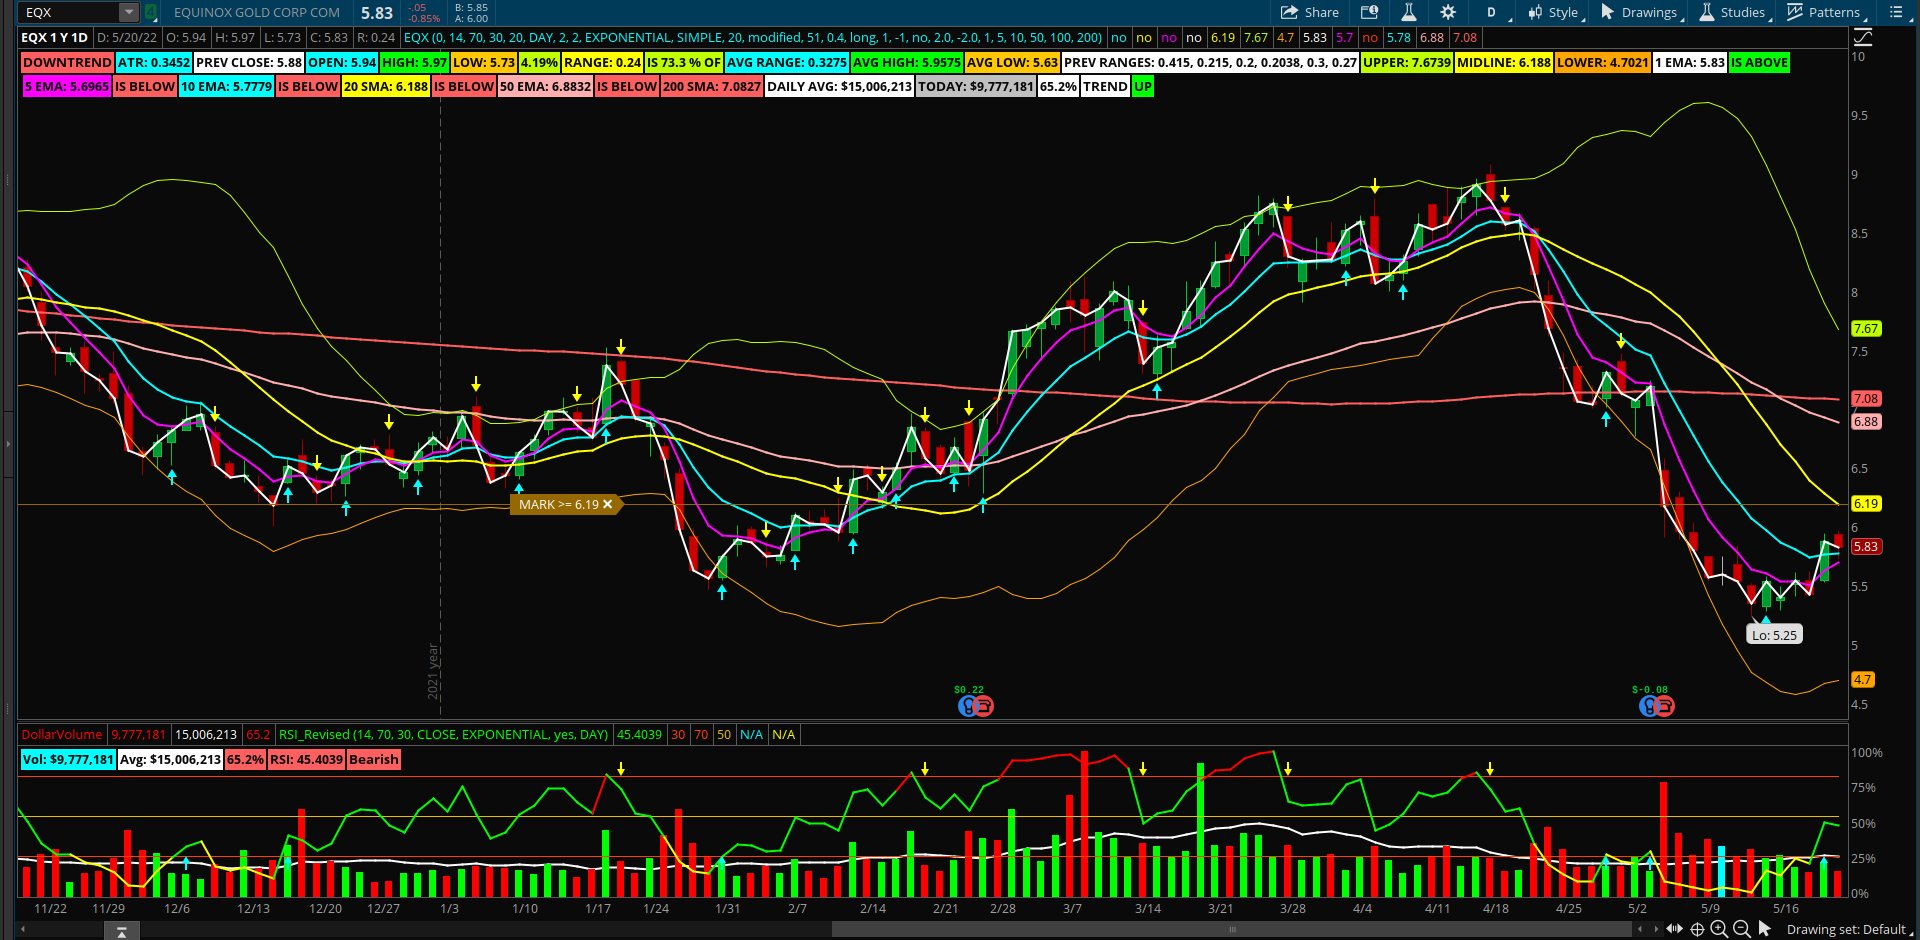Click the EQUINOX GOLD CORP COM name

coord(257,12)
